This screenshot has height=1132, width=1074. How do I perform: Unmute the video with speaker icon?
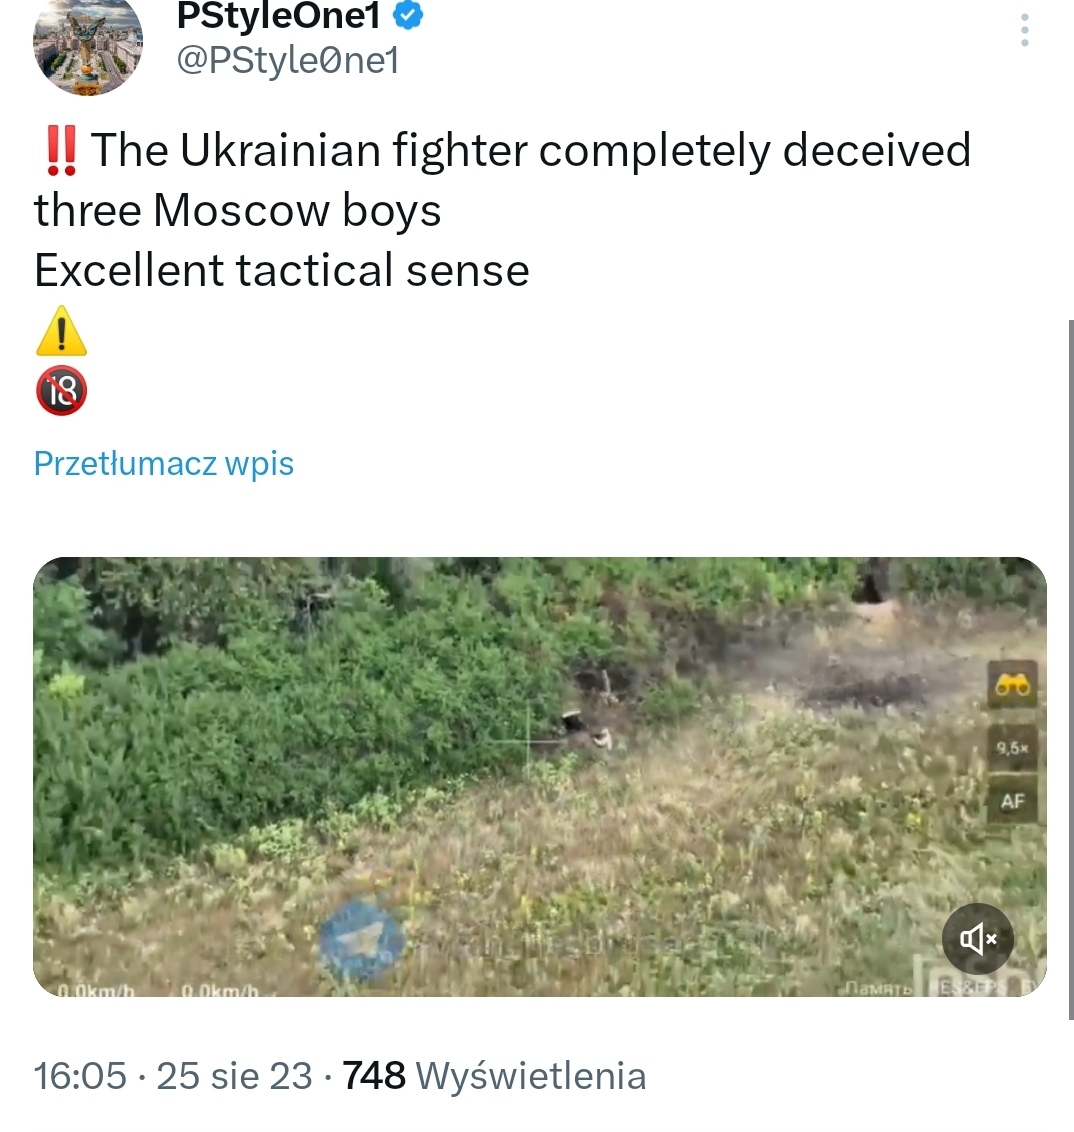[977, 939]
